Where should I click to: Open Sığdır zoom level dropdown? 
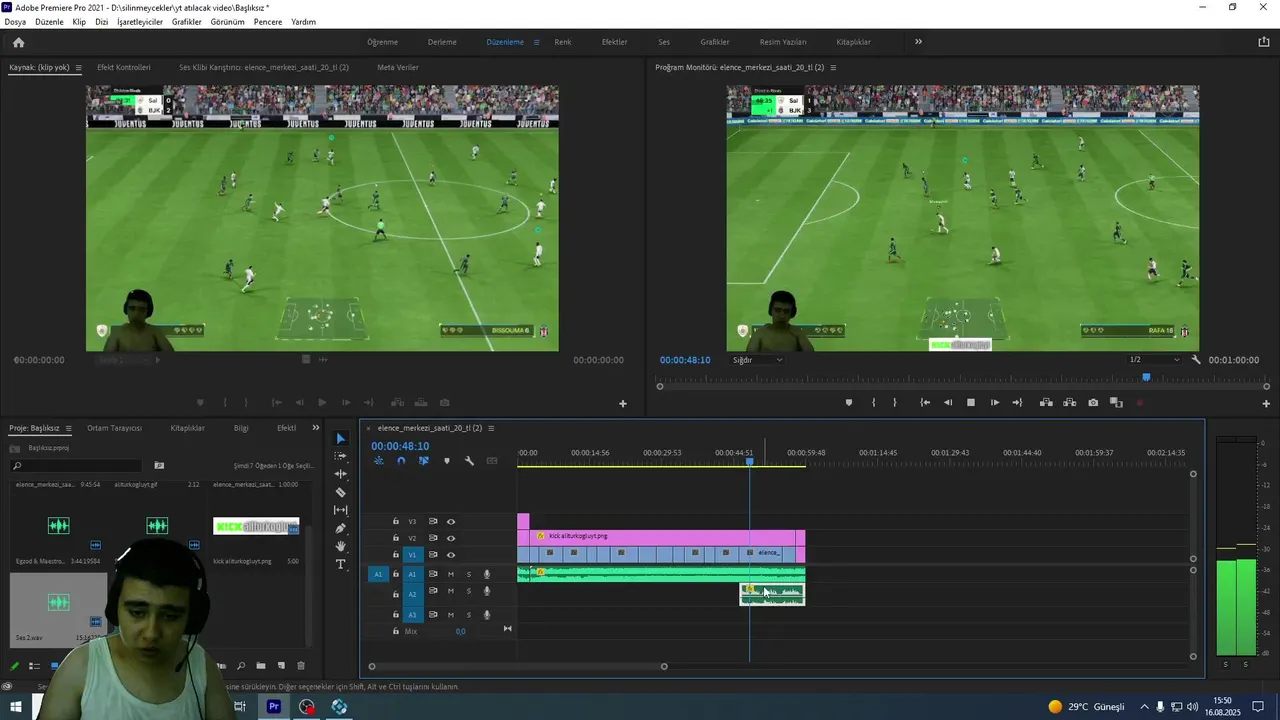[x=758, y=360]
